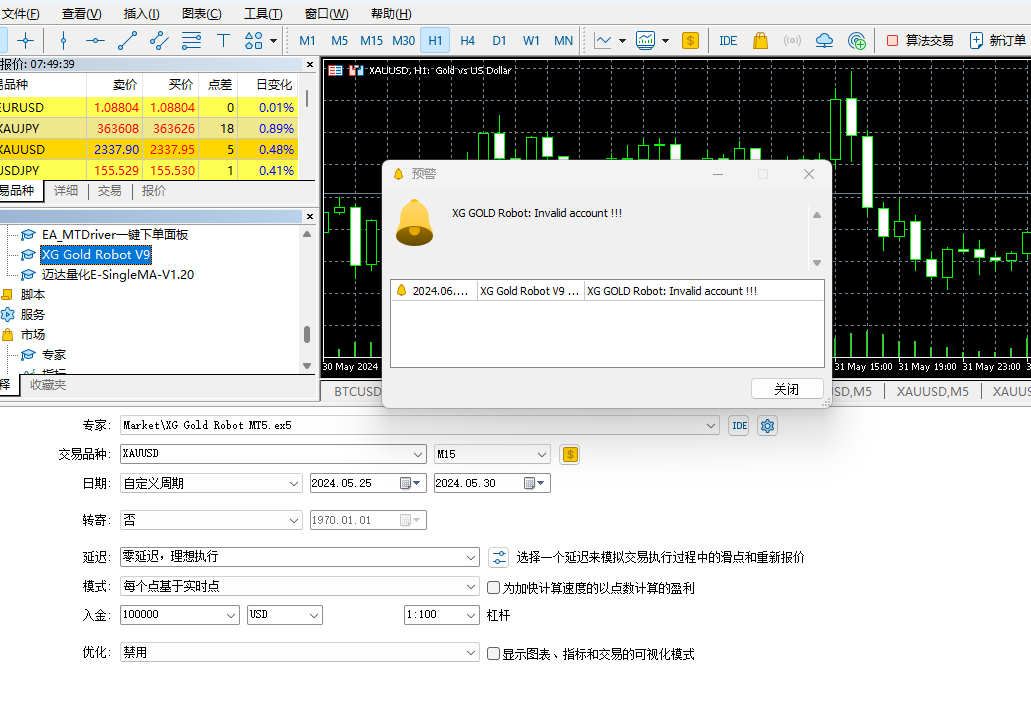Open the tester IDE button
The width and height of the screenshot is (1031, 706).
tap(739, 425)
